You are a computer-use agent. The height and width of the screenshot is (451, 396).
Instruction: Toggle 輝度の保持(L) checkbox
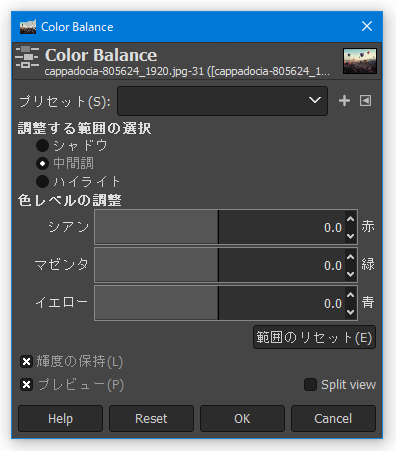26,362
